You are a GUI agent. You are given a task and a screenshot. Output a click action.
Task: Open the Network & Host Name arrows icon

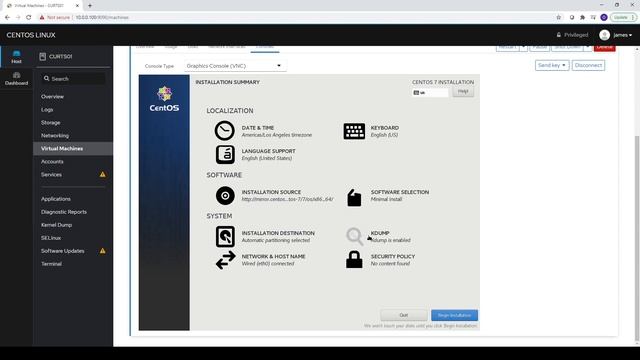[x=225, y=260]
